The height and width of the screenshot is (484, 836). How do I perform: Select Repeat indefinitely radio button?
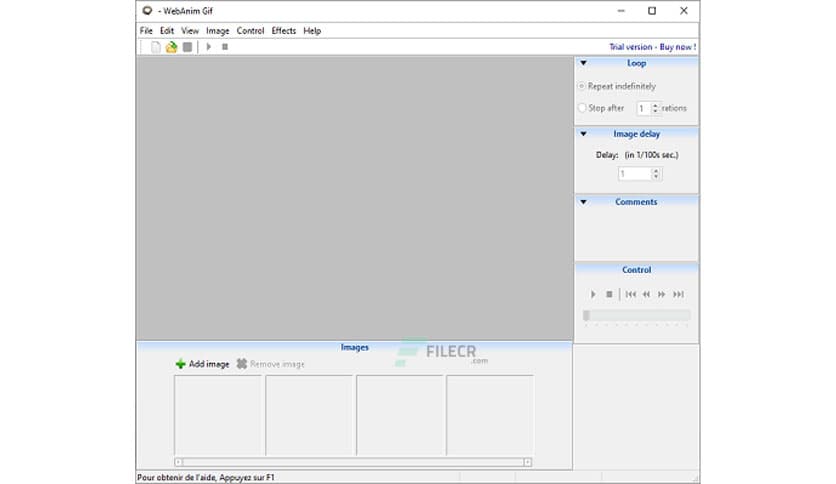582,86
